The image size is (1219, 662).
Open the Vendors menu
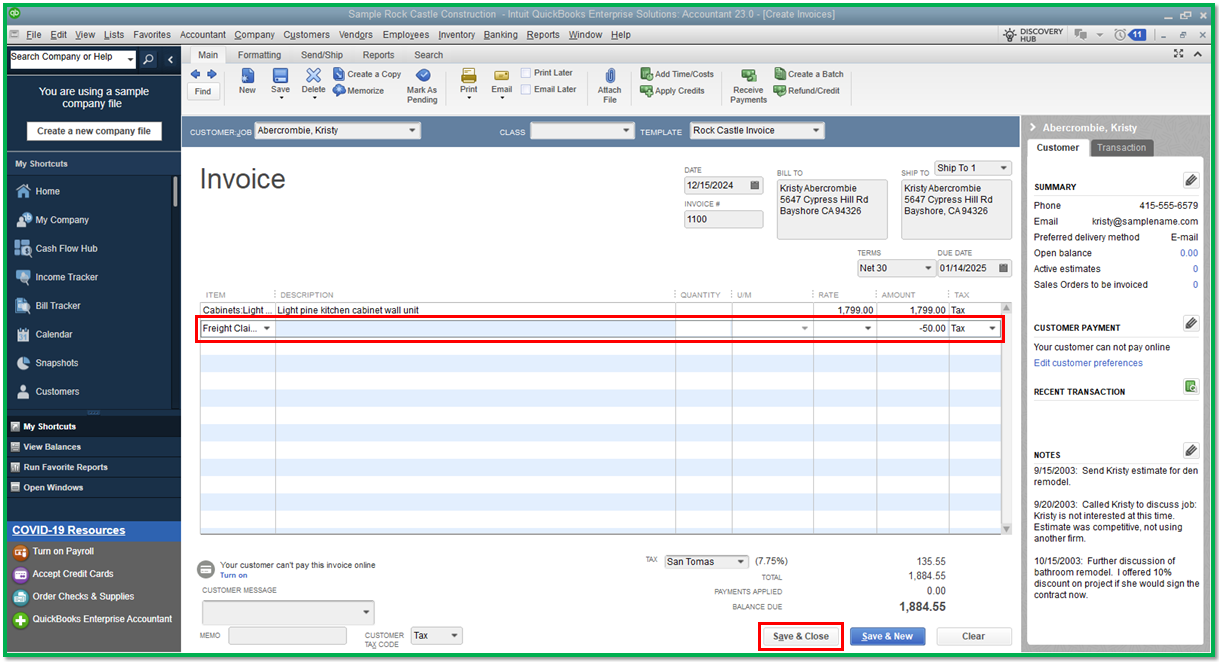[356, 35]
